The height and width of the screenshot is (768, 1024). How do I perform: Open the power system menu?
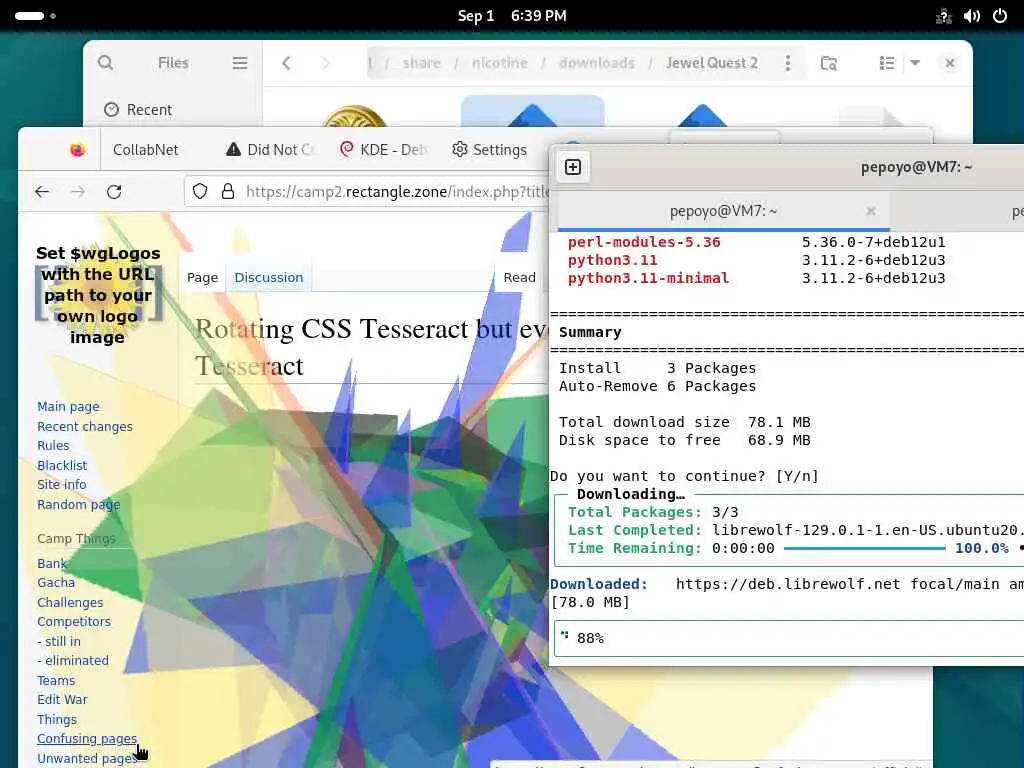pos(1000,16)
